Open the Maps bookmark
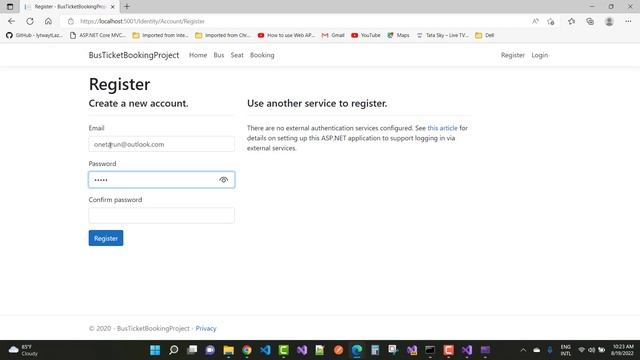The image size is (640, 360). click(398, 35)
